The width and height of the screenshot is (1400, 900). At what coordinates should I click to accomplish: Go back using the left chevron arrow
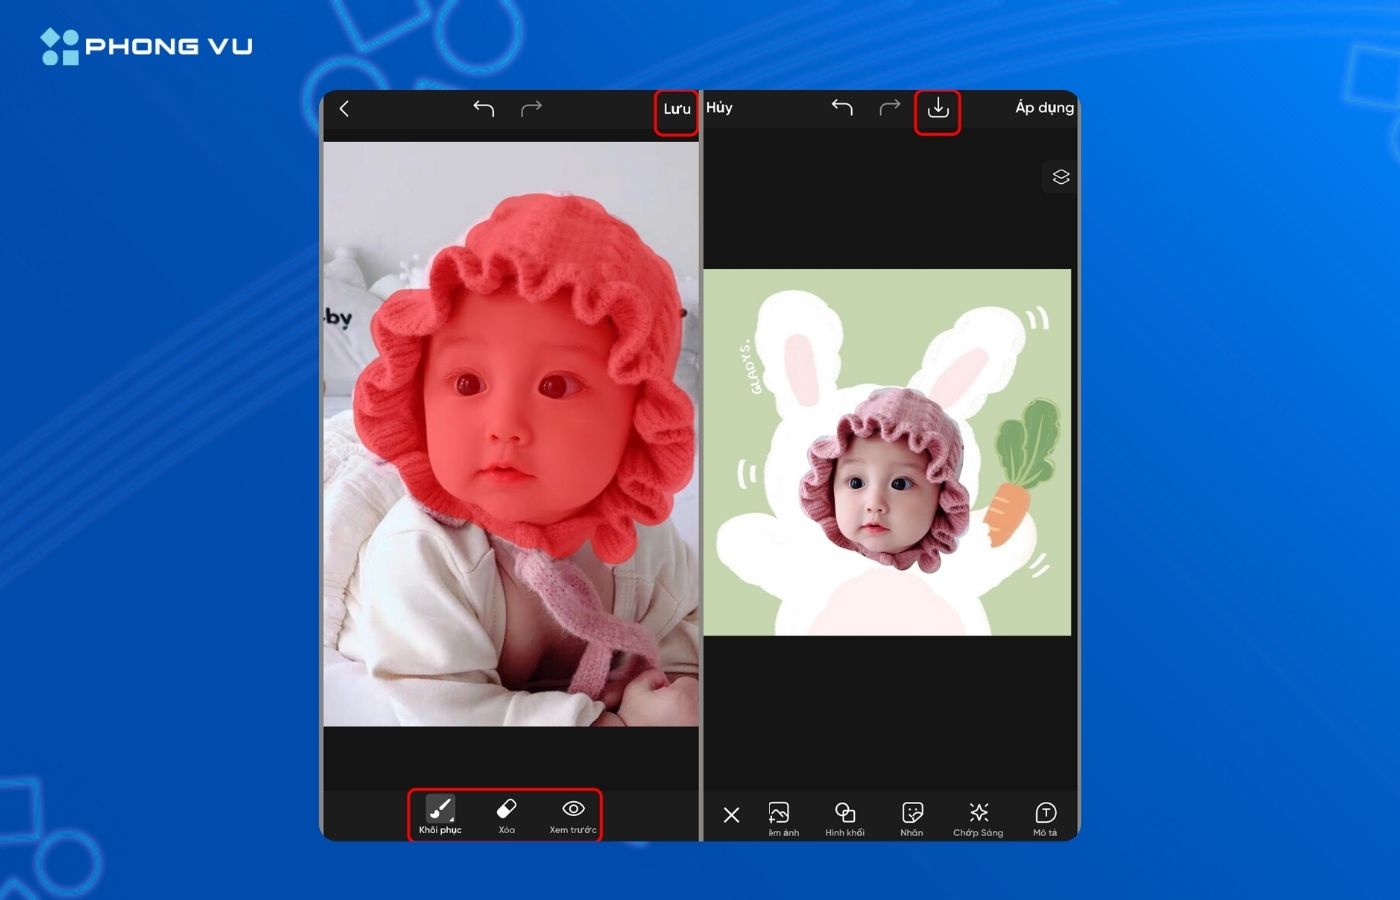pyautogui.click(x=344, y=108)
